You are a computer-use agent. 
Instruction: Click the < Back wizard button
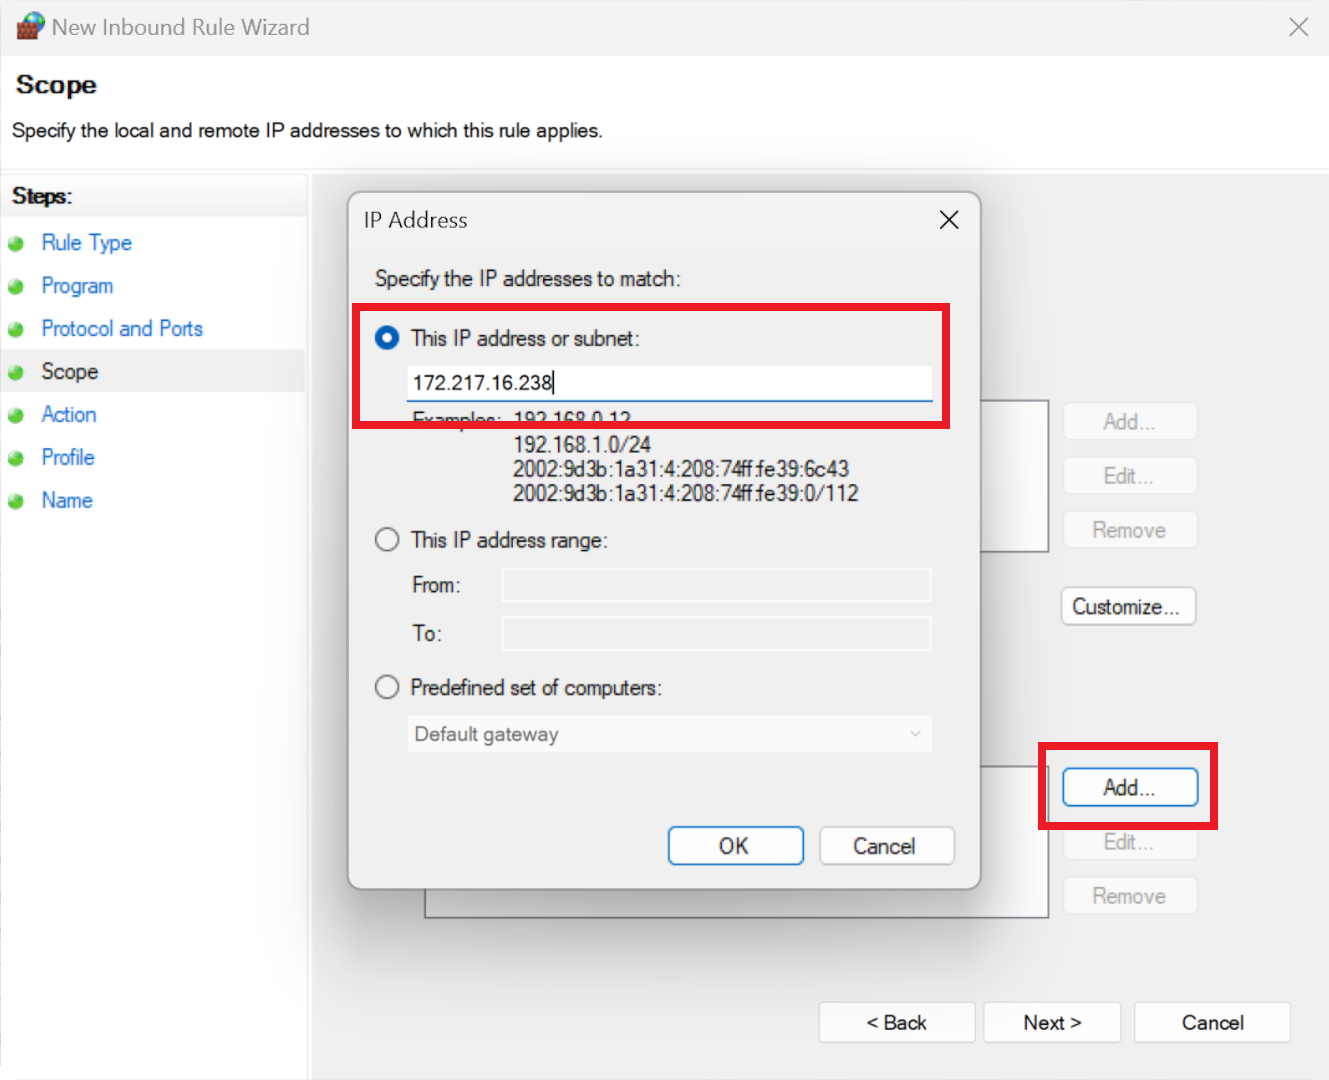pos(896,1023)
